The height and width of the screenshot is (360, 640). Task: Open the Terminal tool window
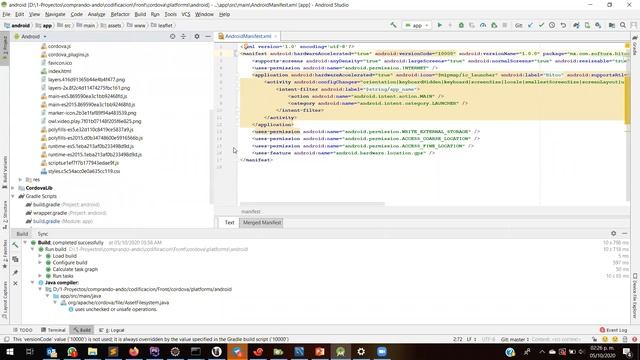tap(53, 330)
